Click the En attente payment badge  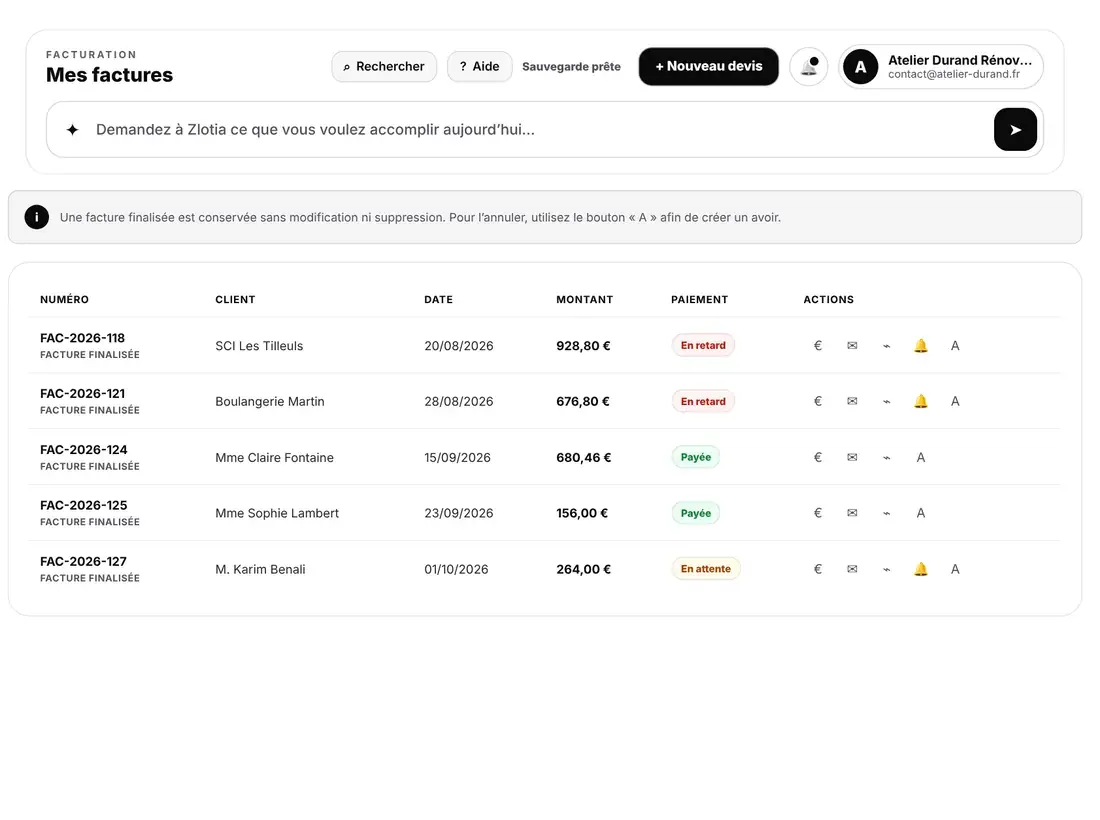pyautogui.click(x=706, y=569)
